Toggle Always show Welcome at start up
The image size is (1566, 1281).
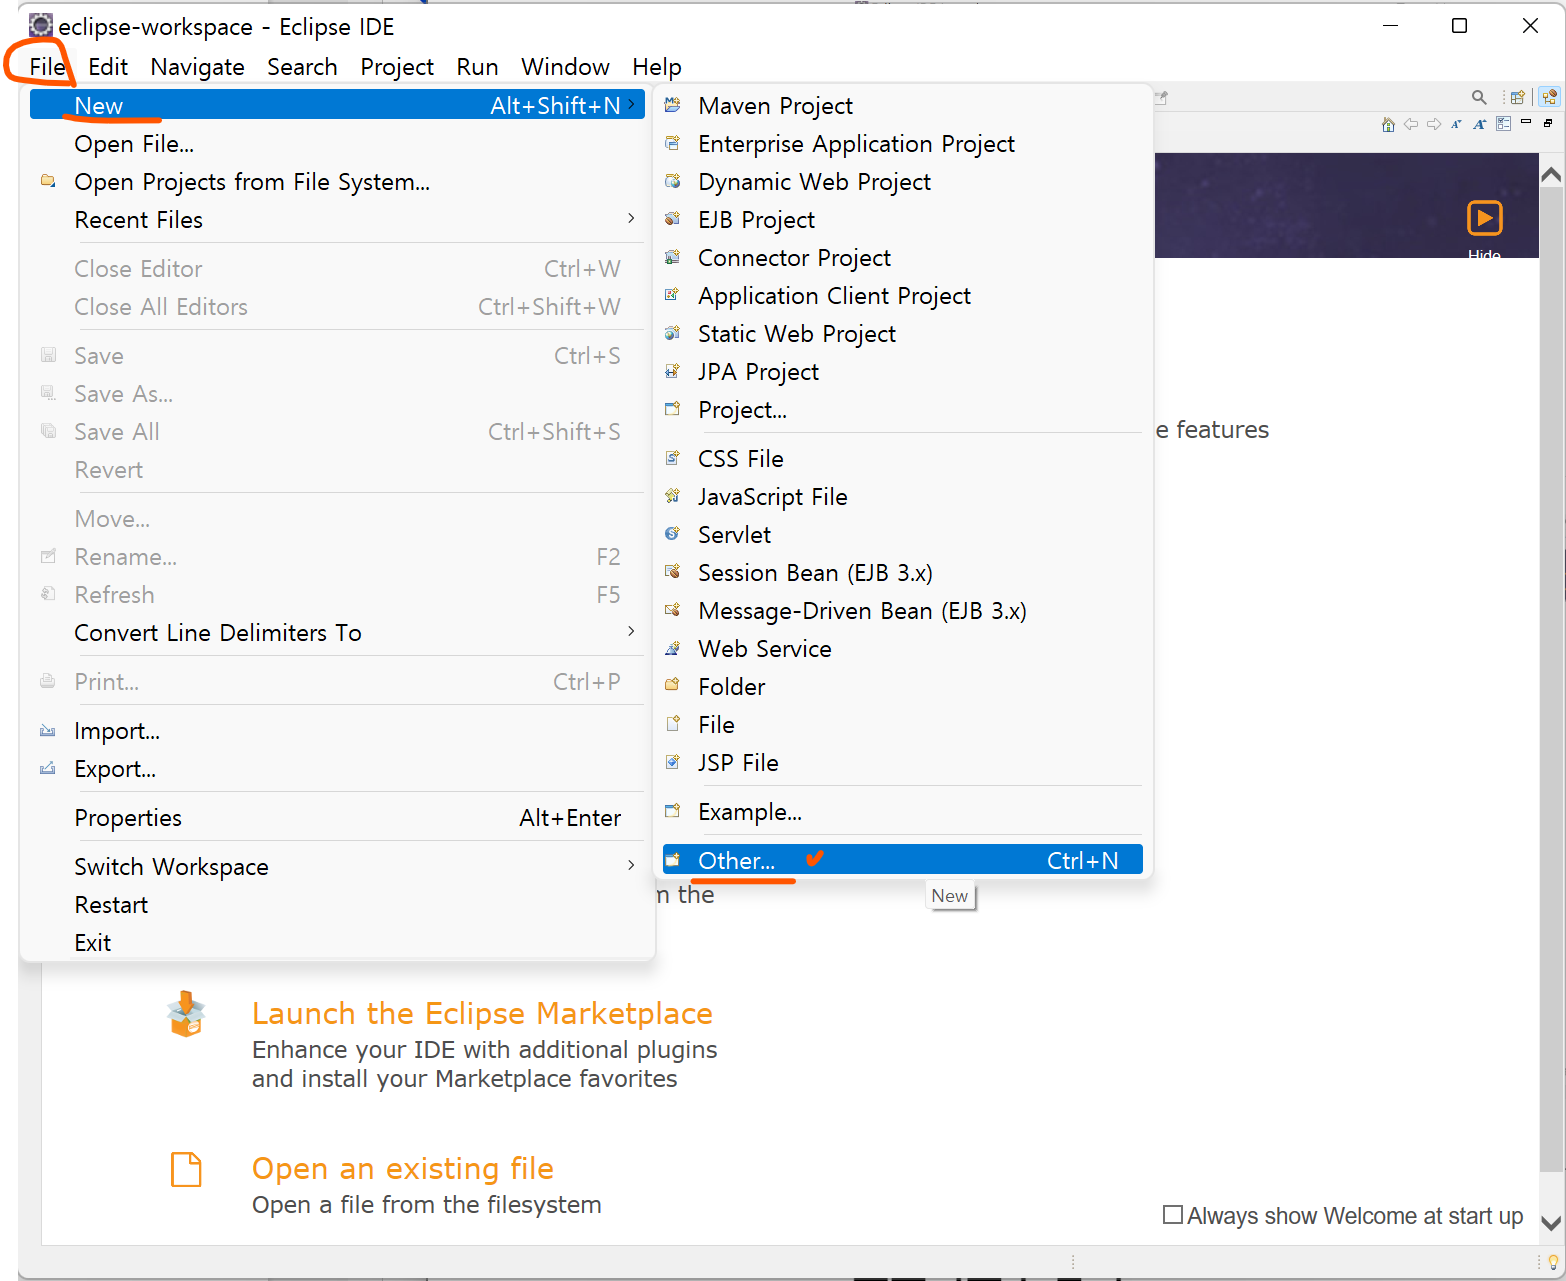coord(1173,1215)
